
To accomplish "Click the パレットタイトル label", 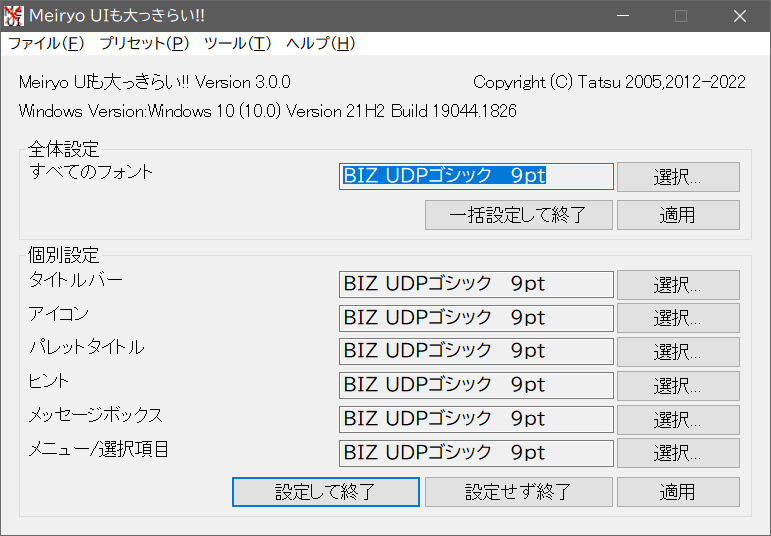I will (87, 347).
